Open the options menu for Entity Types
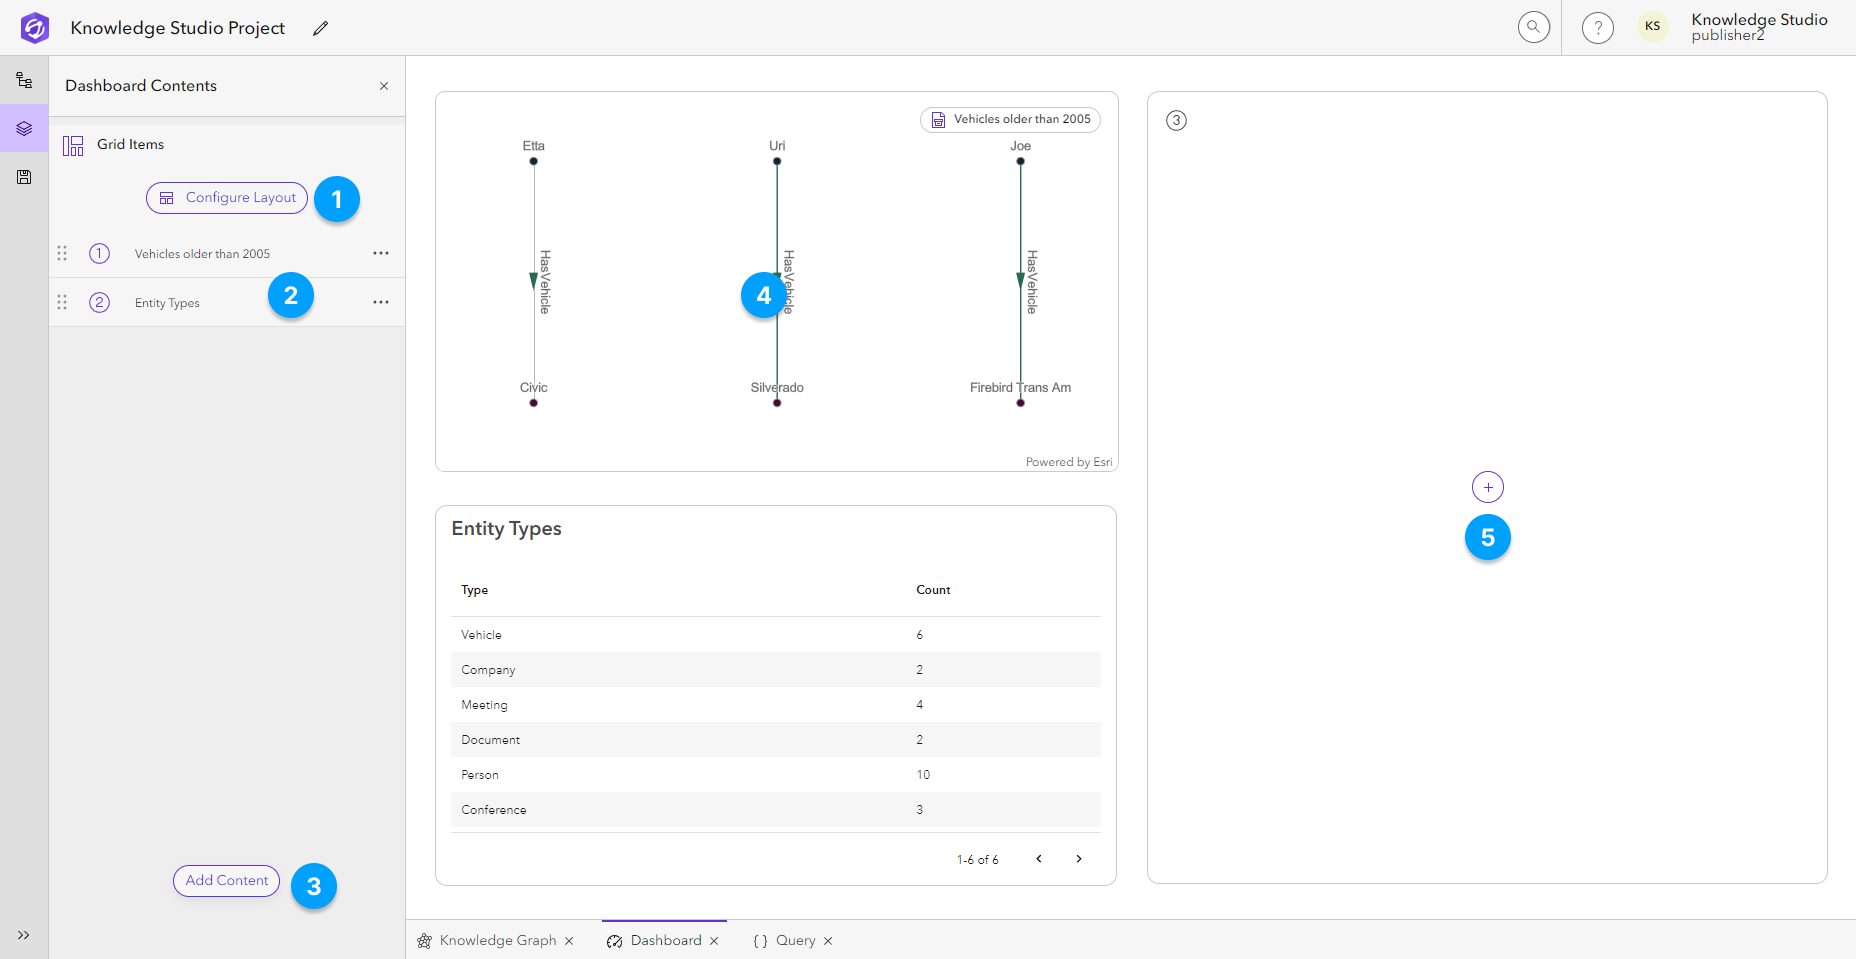The height and width of the screenshot is (959, 1856). 380,301
